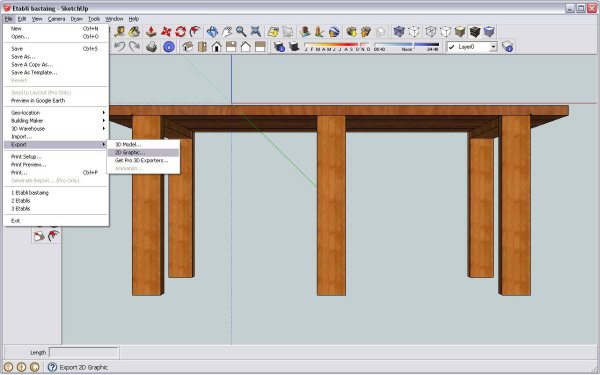Open the View menu
Screen dimensions: 600x375
click(x=37, y=19)
